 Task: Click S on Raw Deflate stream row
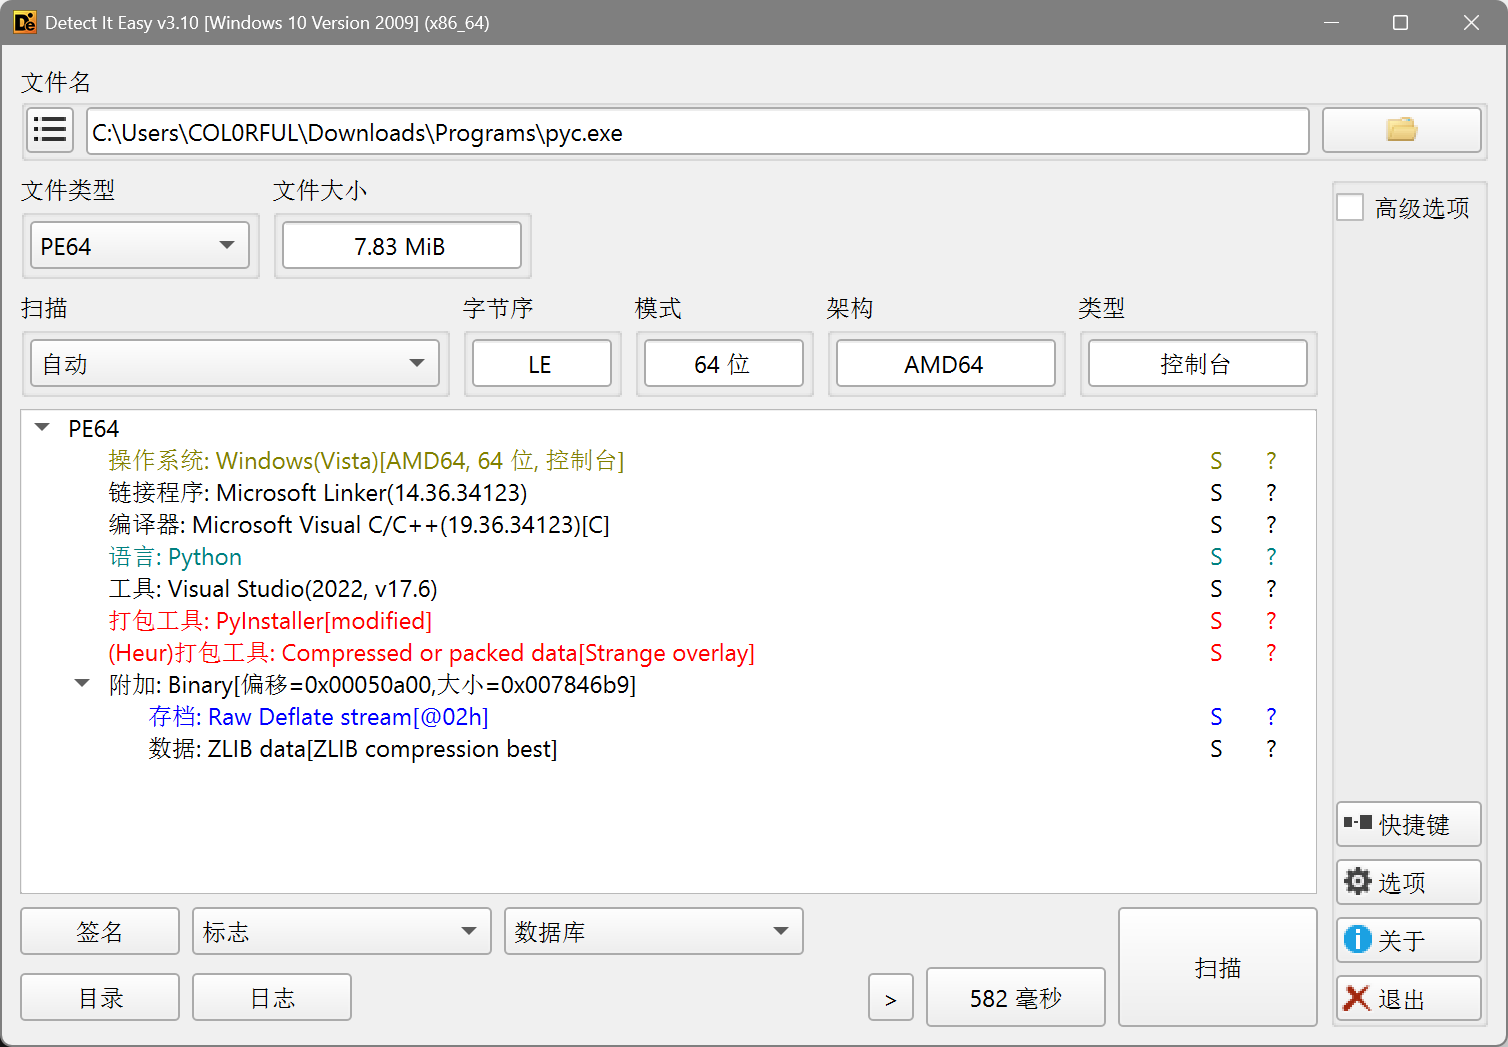(1216, 717)
